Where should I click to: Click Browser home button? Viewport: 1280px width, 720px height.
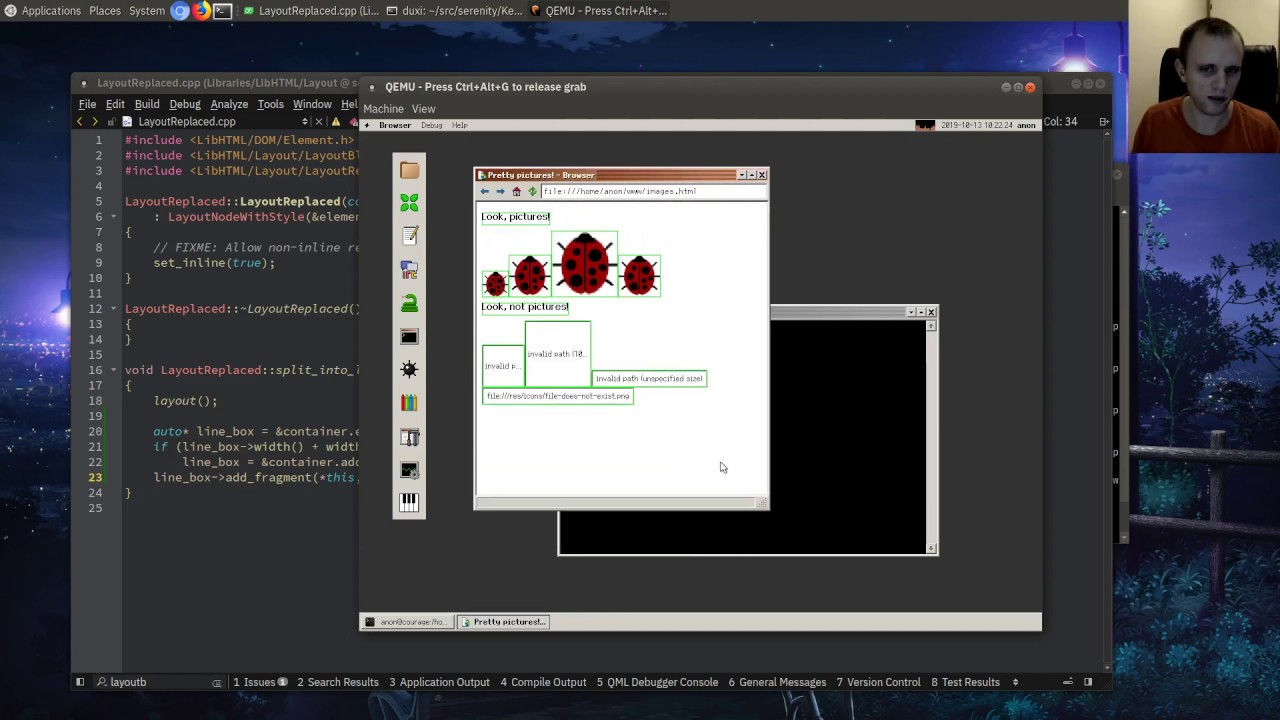pos(516,191)
